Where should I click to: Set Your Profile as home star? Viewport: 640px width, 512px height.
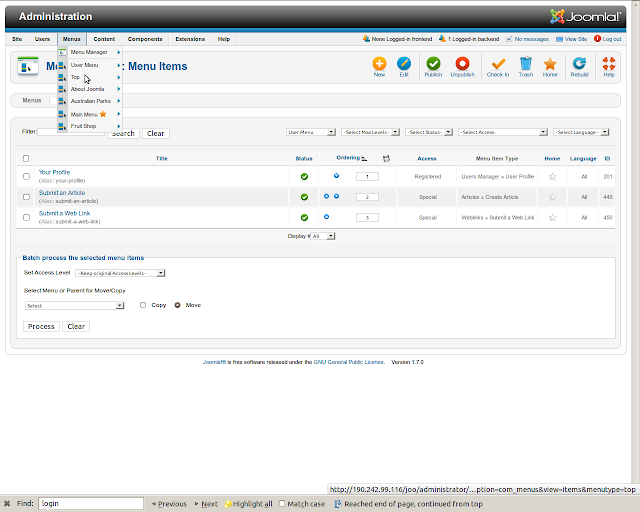coord(552,177)
